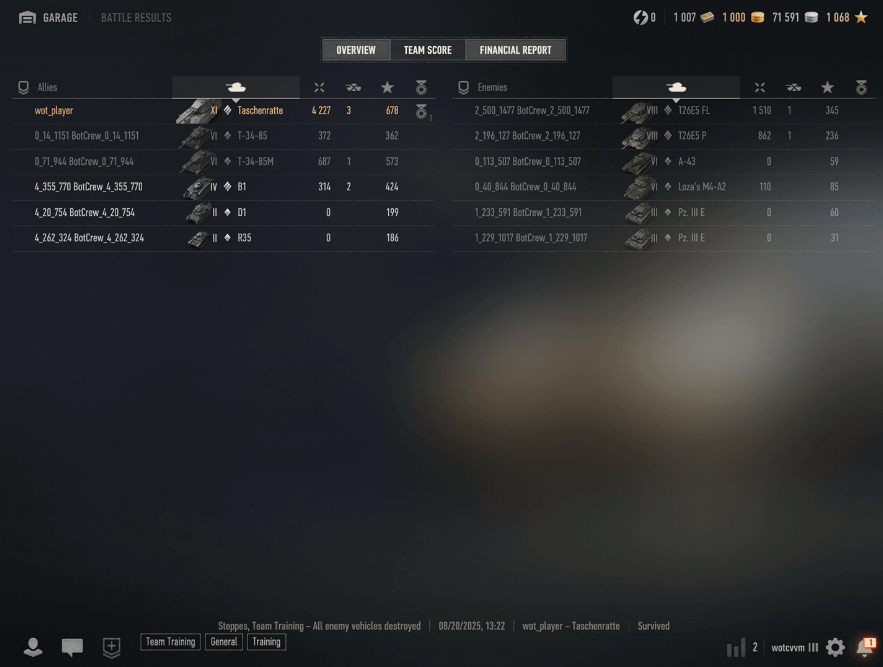This screenshot has width=883, height=667.
Task: Sort enemies by damage dealt icon
Action: (760, 87)
